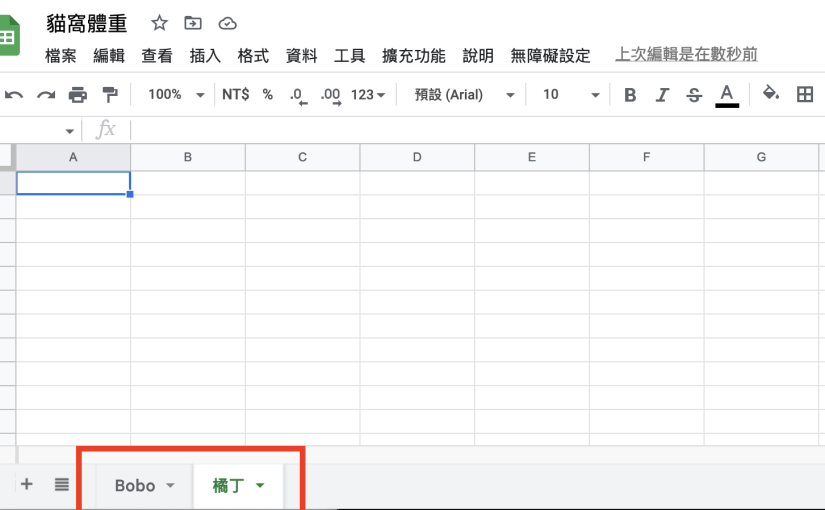Check the cloud save status icon
Image resolution: width=825 pixels, height=510 pixels.
point(227,23)
